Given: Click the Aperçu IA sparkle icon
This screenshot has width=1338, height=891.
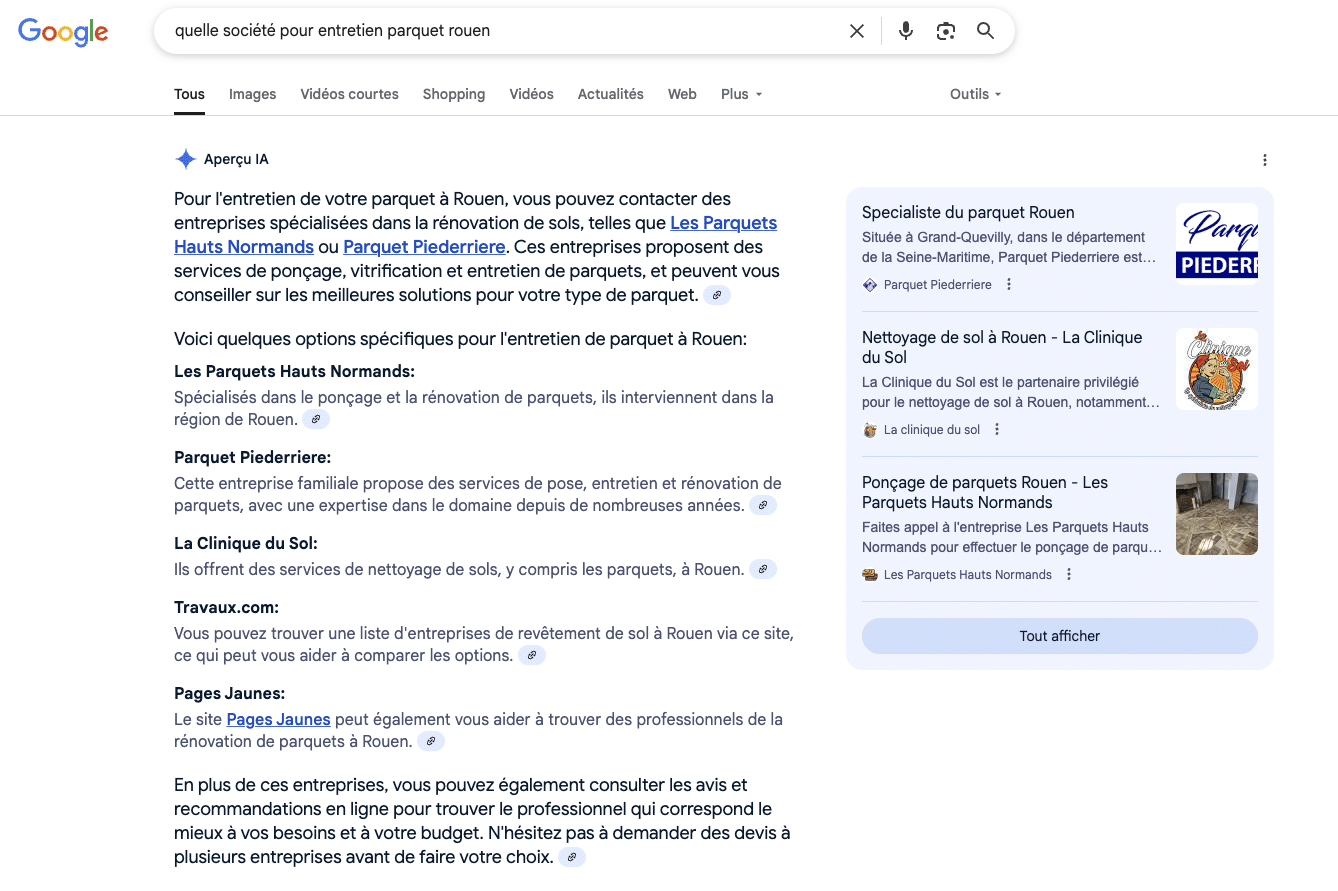Looking at the screenshot, I should pyautogui.click(x=185, y=158).
